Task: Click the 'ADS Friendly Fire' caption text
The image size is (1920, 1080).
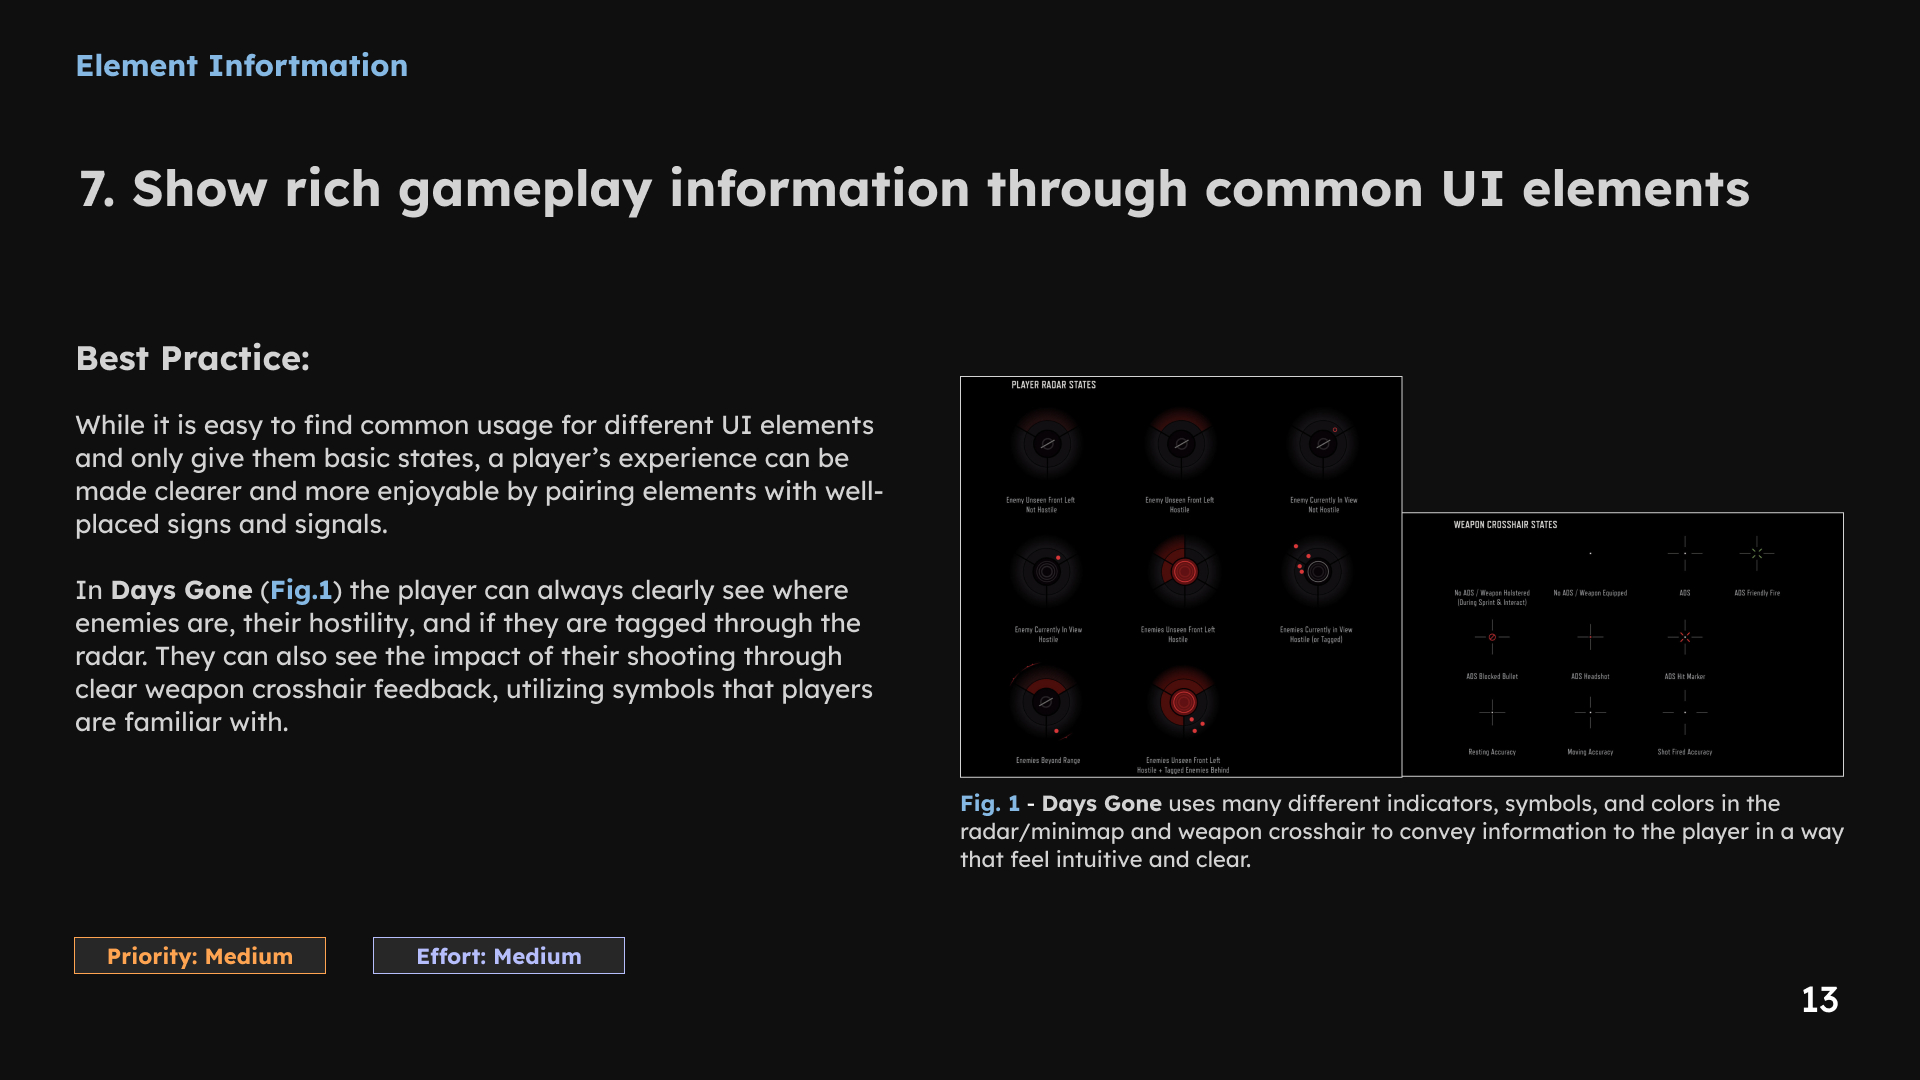Action: tap(1757, 593)
